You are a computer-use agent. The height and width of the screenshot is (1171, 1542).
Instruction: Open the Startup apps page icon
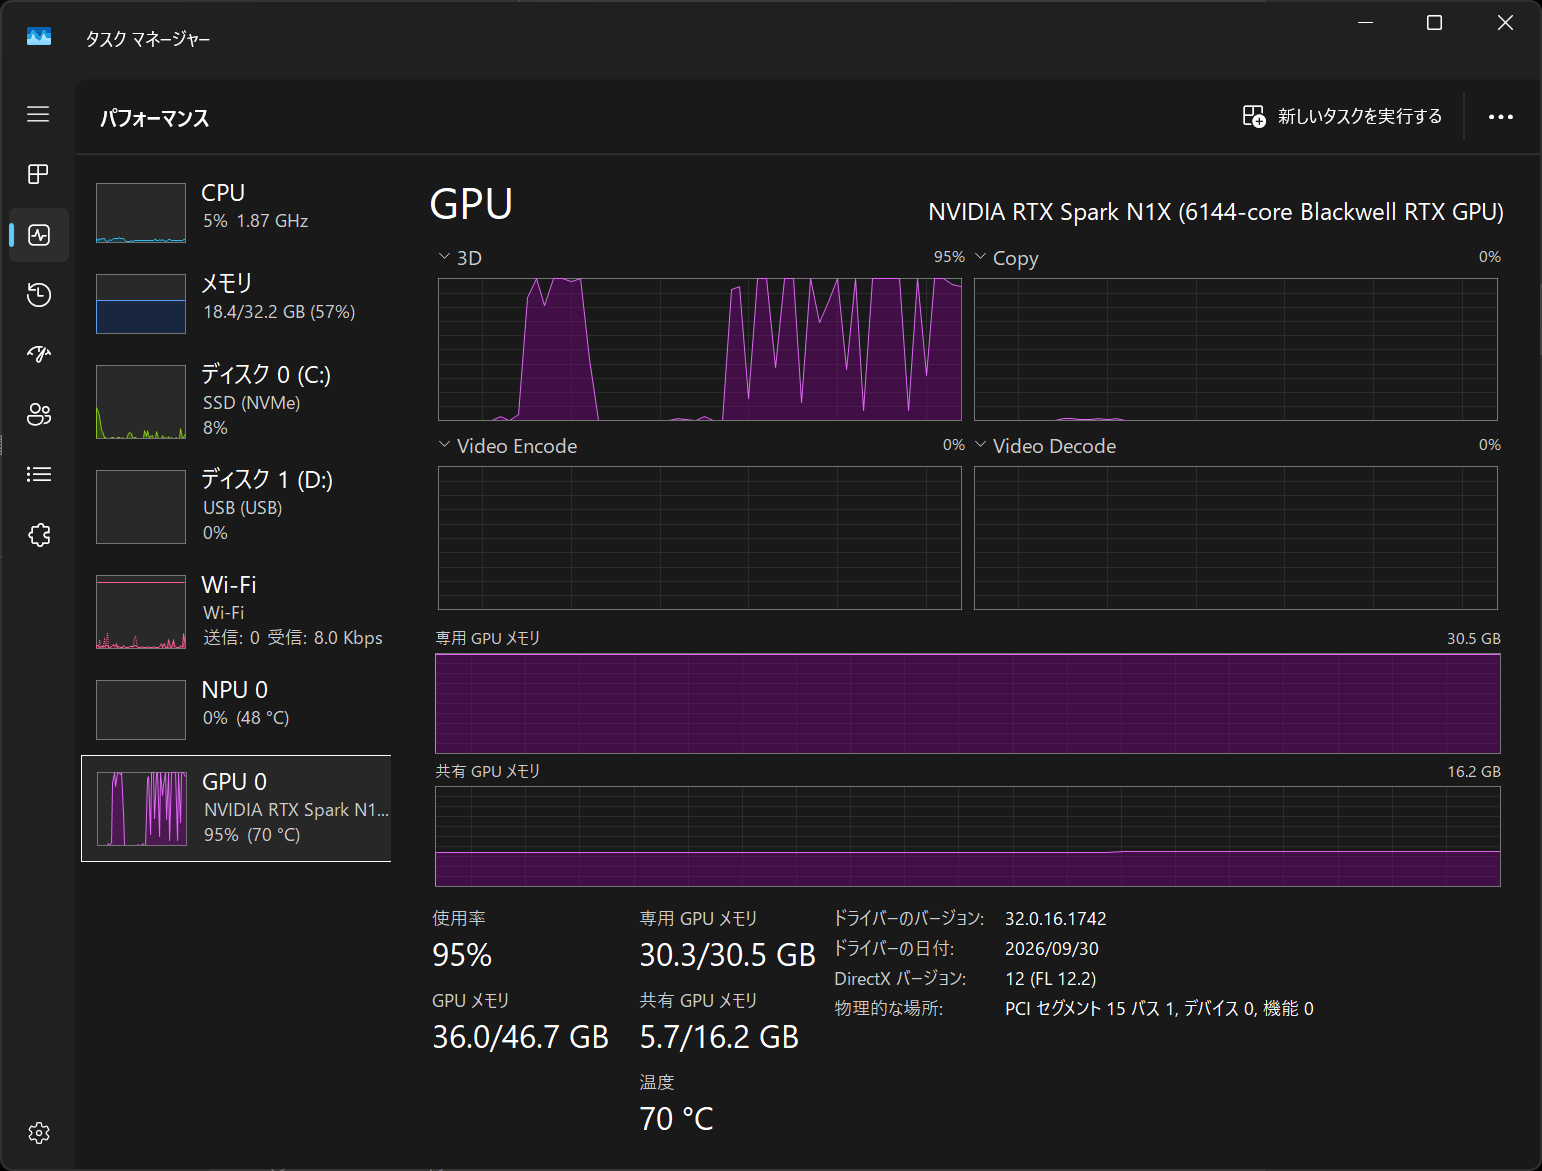pyautogui.click(x=38, y=354)
